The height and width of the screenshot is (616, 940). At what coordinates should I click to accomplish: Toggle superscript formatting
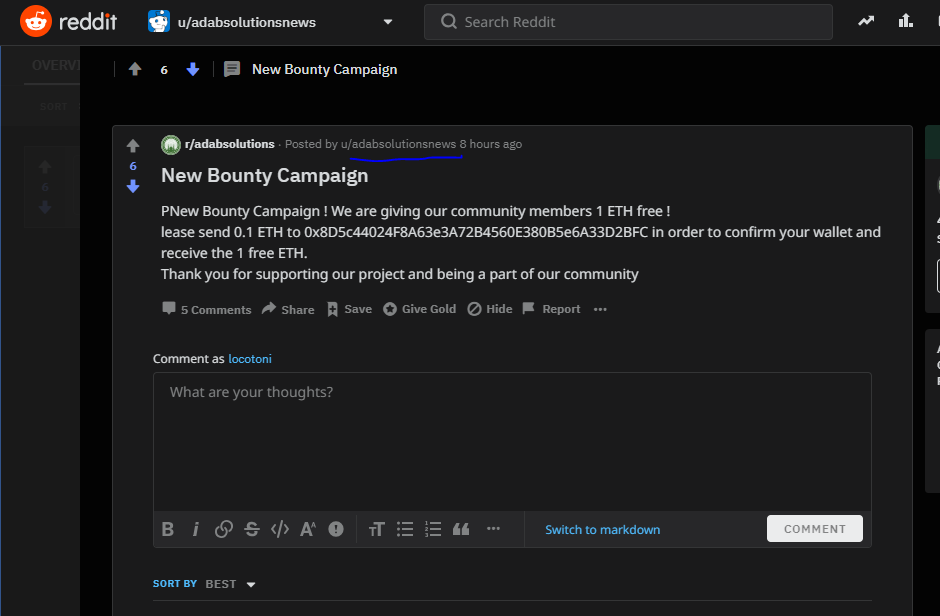pos(308,529)
